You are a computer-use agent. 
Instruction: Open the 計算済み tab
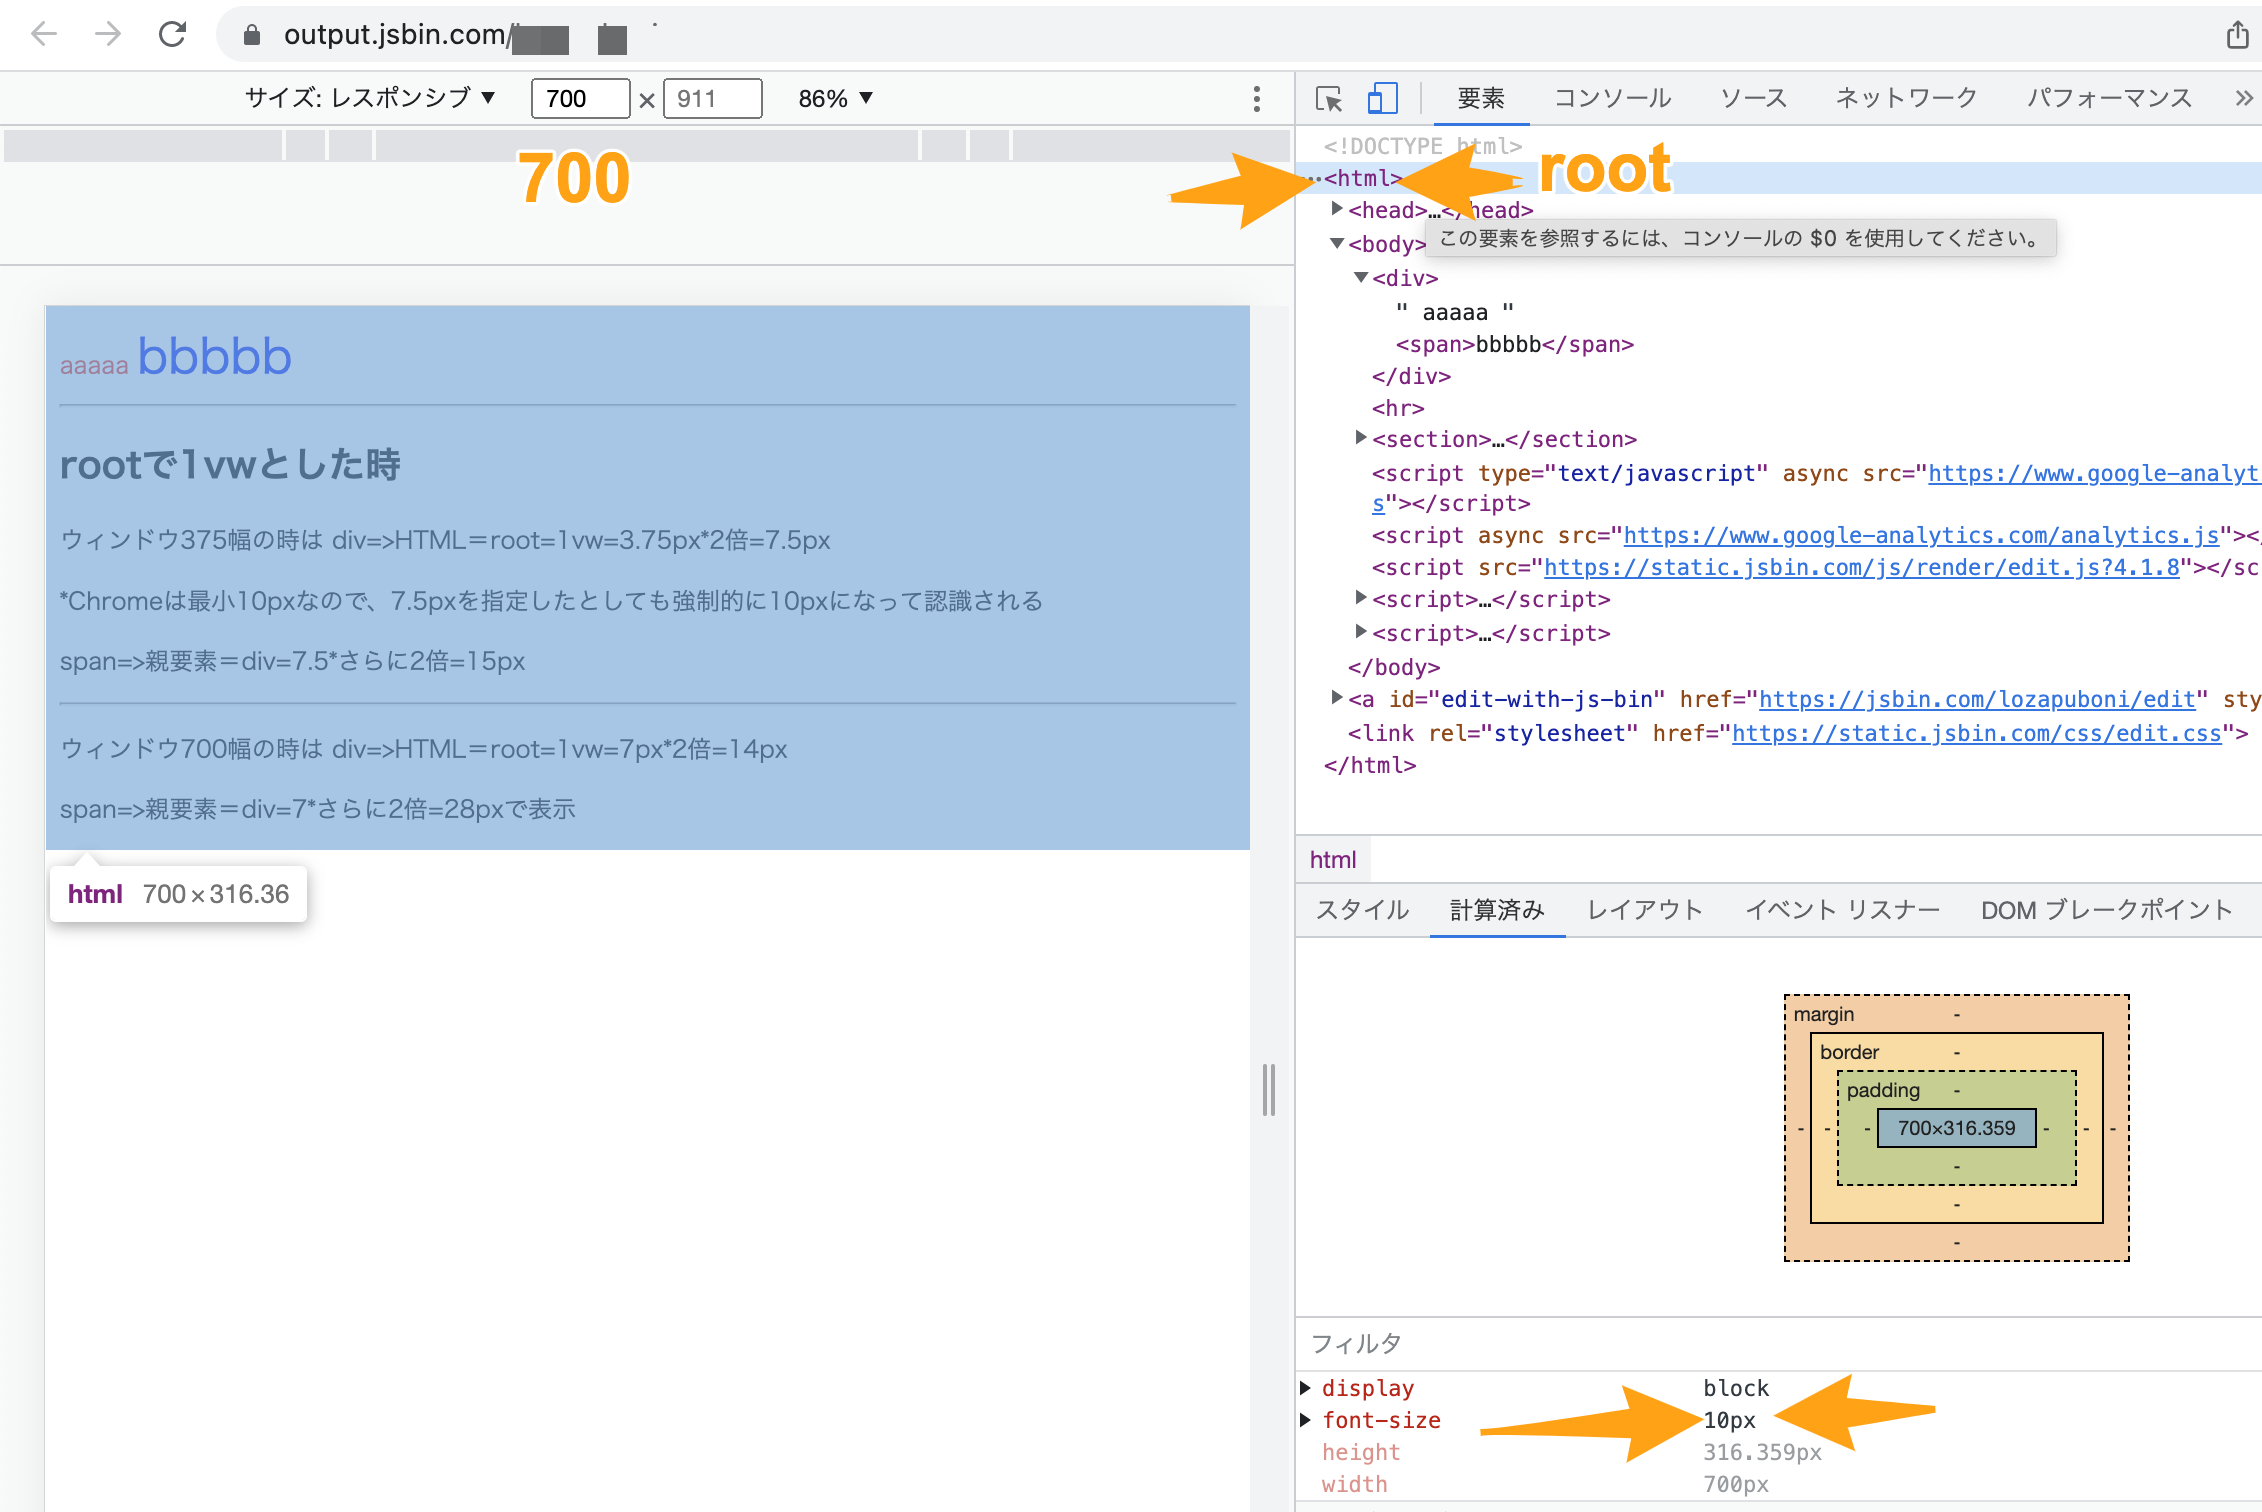pyautogui.click(x=1497, y=910)
